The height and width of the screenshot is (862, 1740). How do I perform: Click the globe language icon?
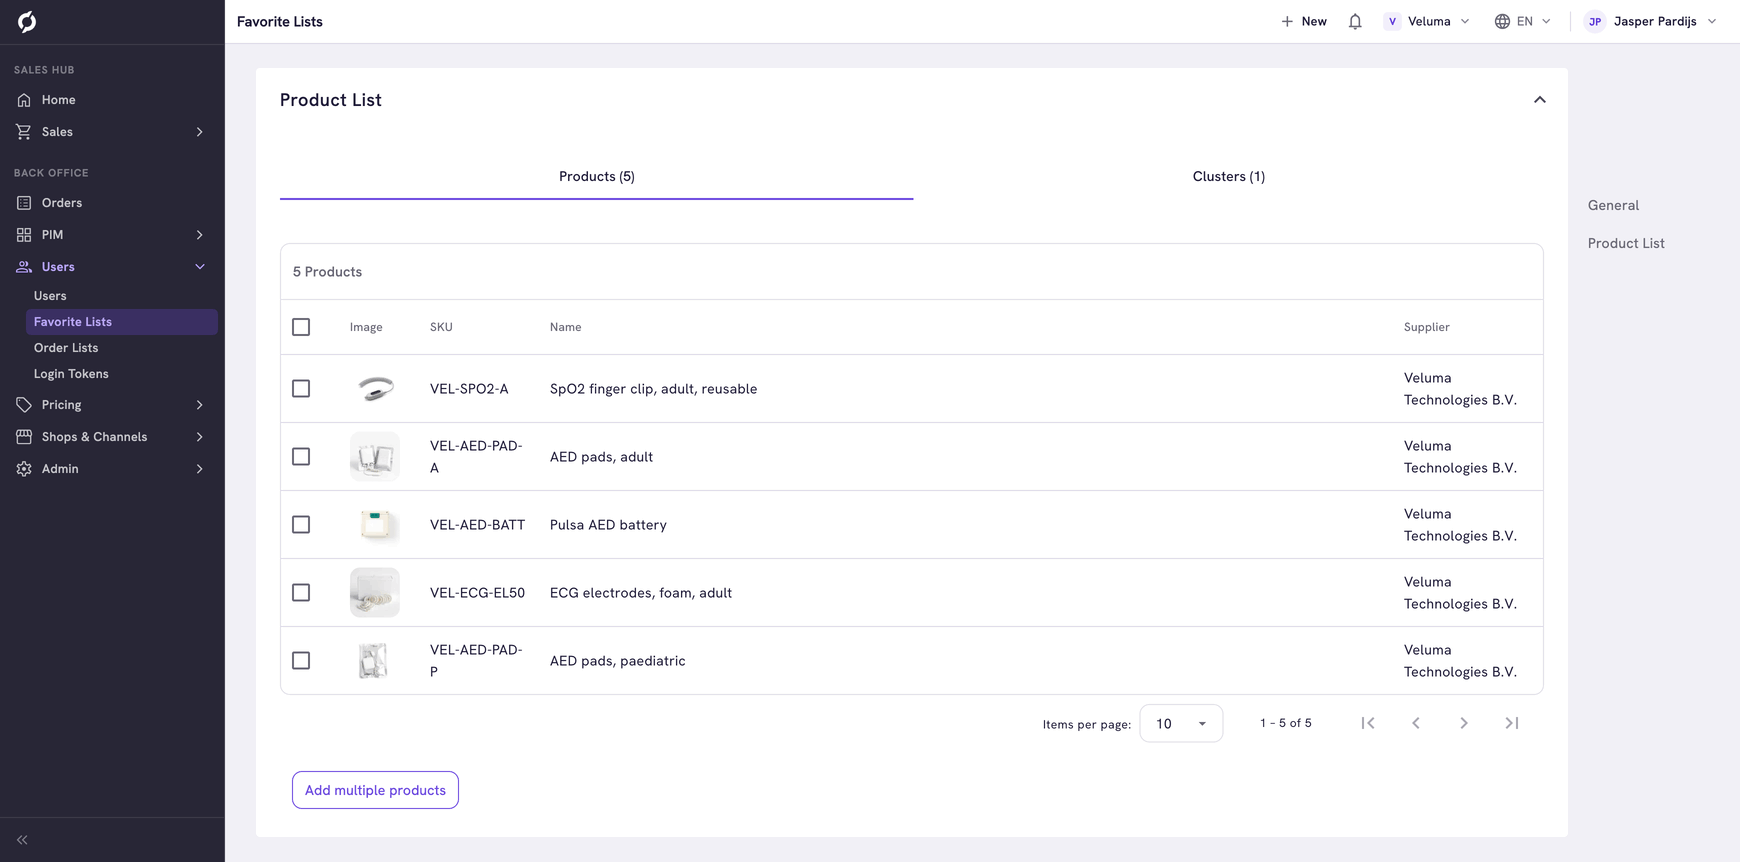1502,21
